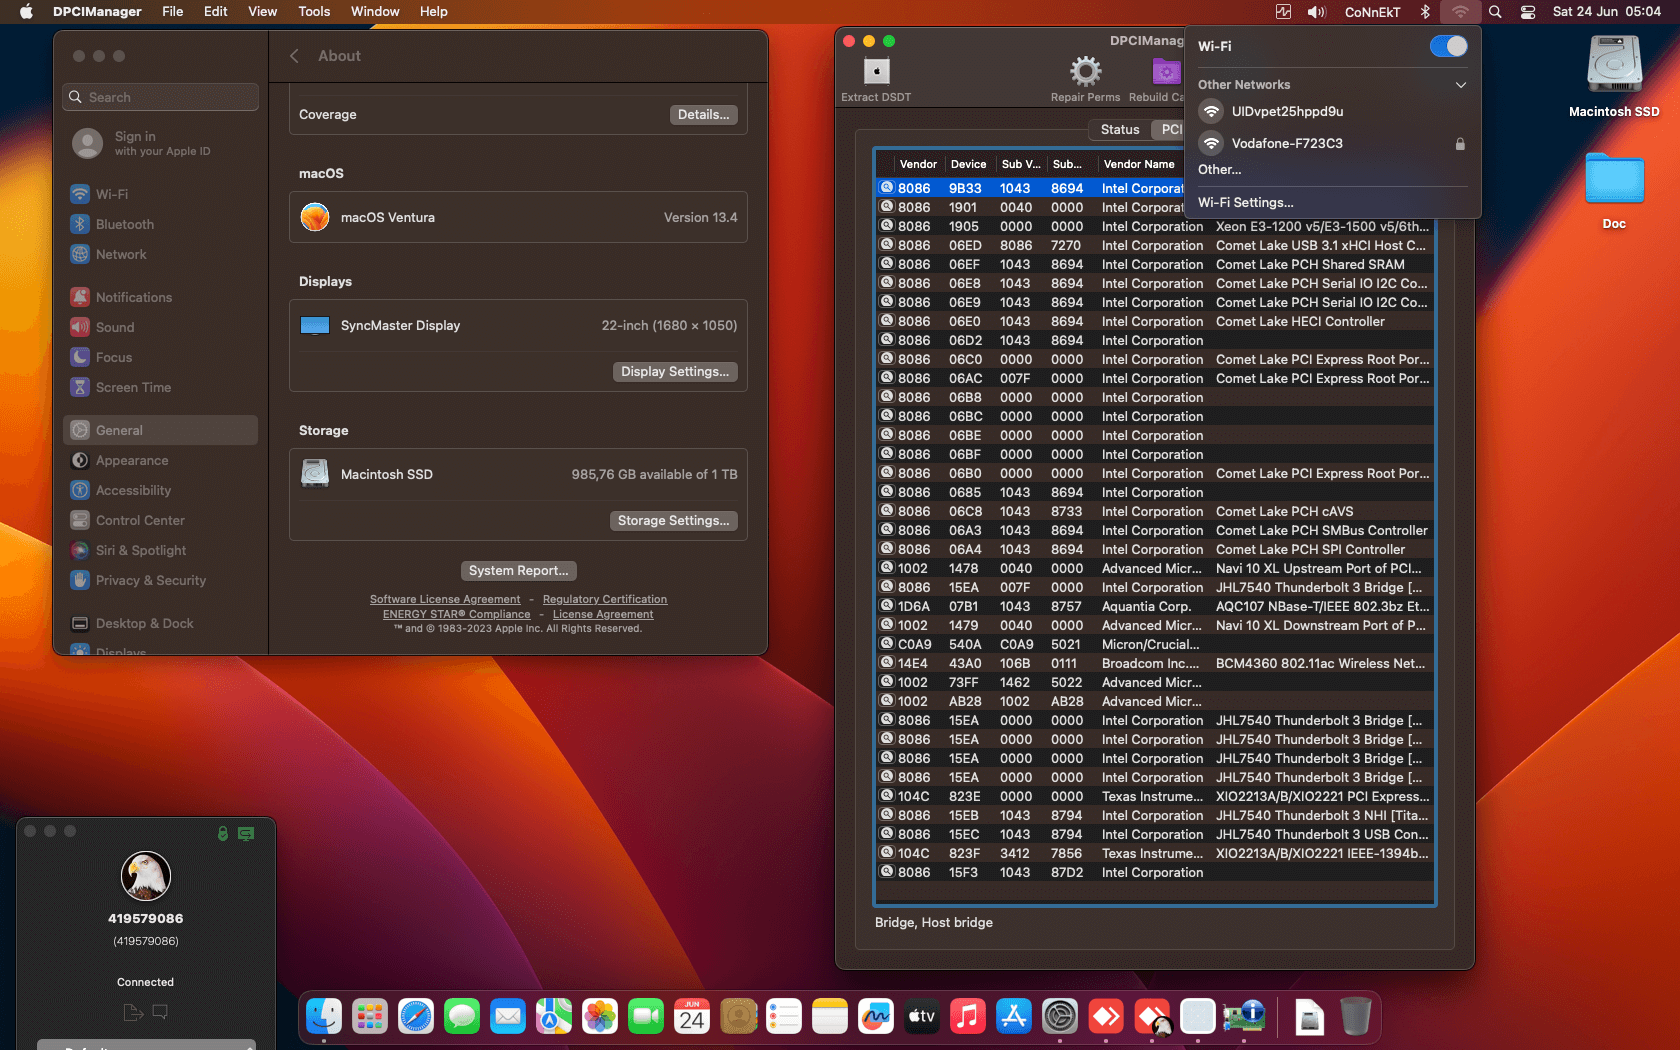The height and width of the screenshot is (1050, 1680).
Task: Open Spotlight search in menu bar
Action: 1495,12
